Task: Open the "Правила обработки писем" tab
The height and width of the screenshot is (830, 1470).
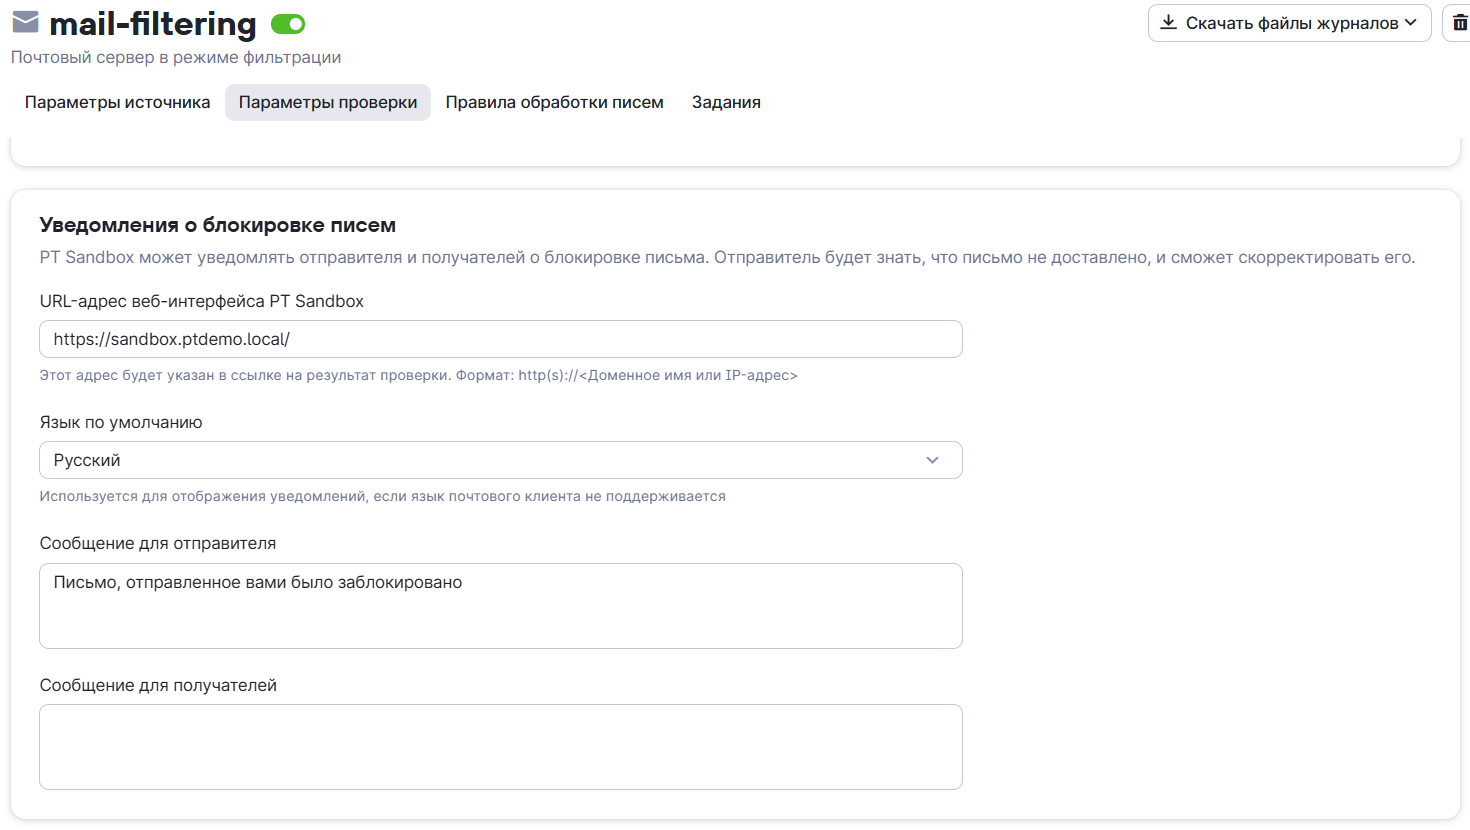Action: pos(554,102)
